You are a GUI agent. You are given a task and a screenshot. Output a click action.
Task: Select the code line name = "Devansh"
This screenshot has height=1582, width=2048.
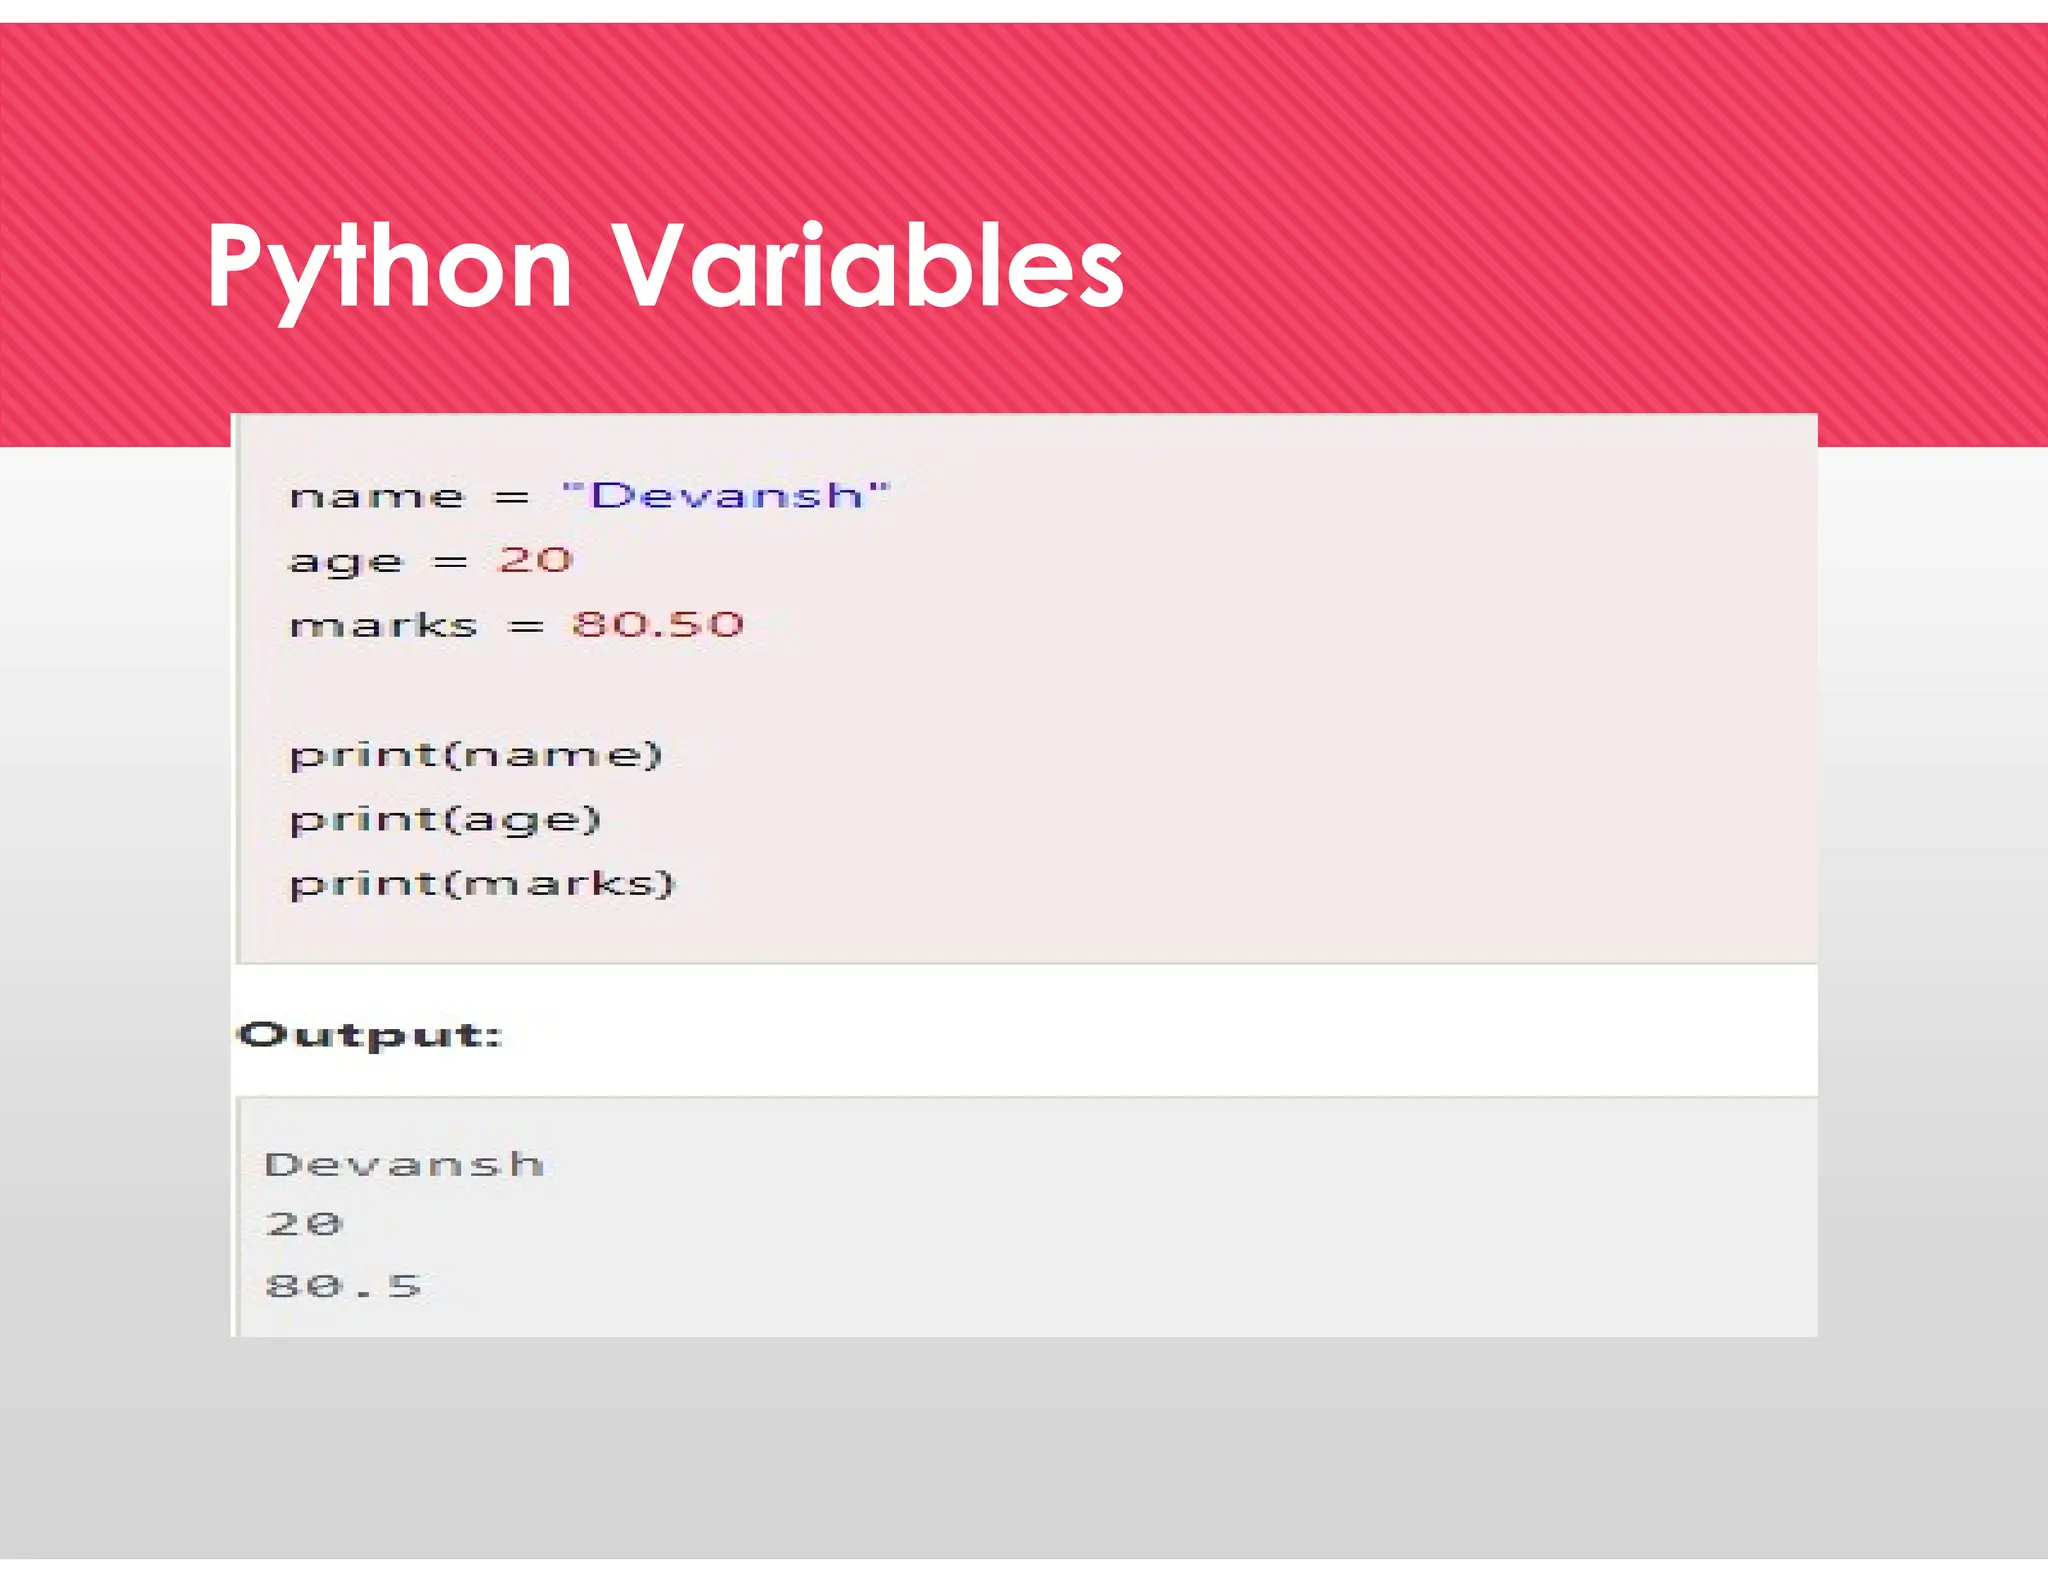(589, 495)
